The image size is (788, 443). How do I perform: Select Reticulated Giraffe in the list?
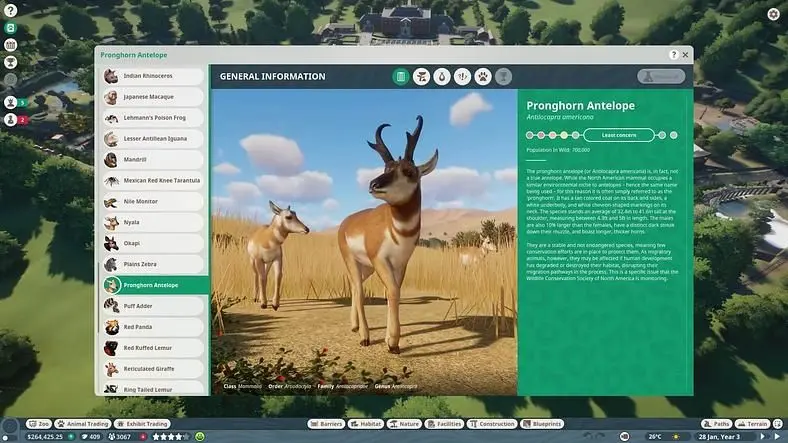(x=153, y=369)
